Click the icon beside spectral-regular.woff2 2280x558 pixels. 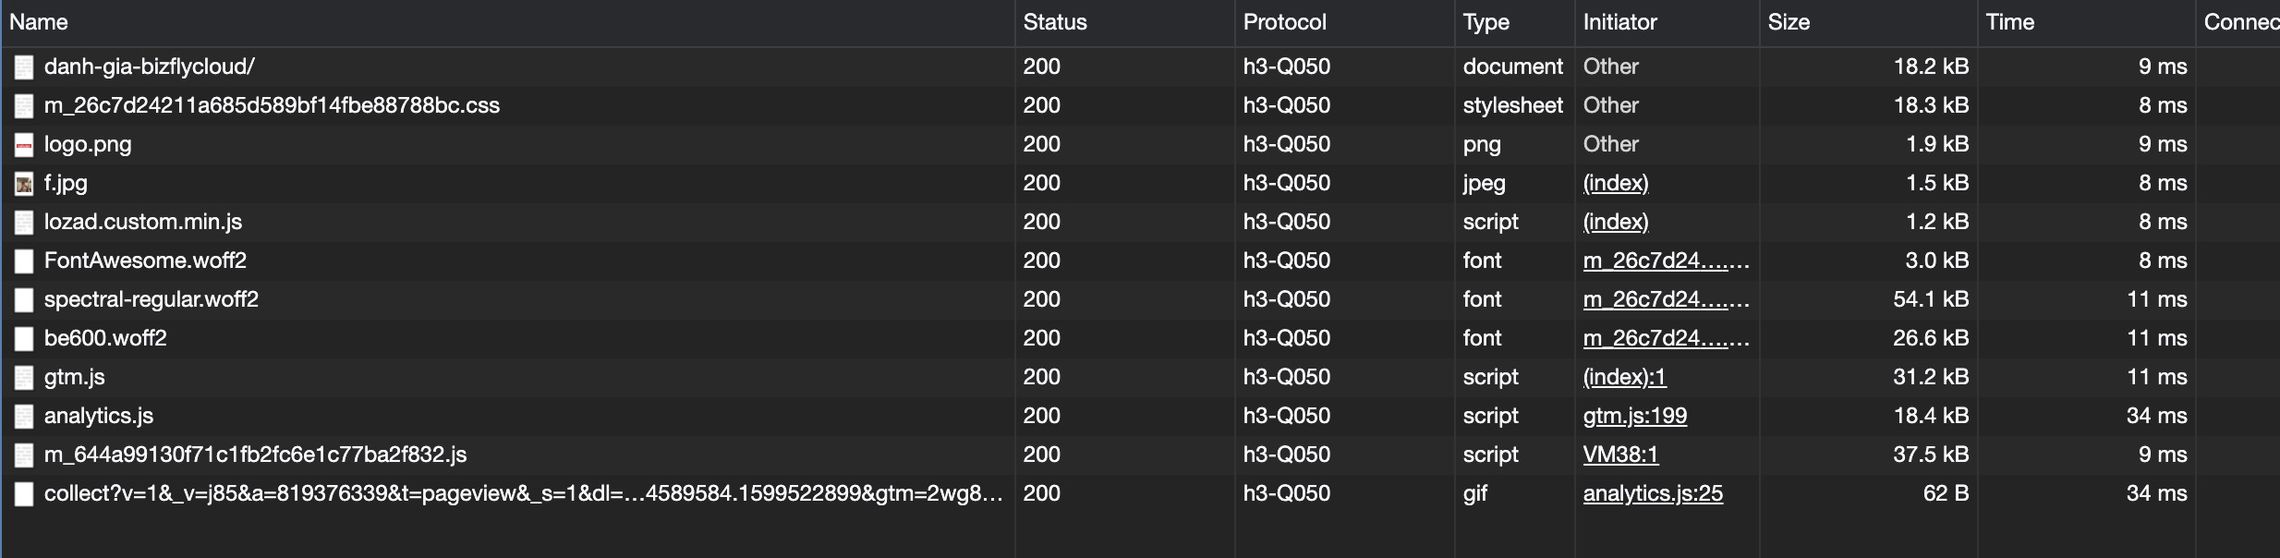pos(24,300)
